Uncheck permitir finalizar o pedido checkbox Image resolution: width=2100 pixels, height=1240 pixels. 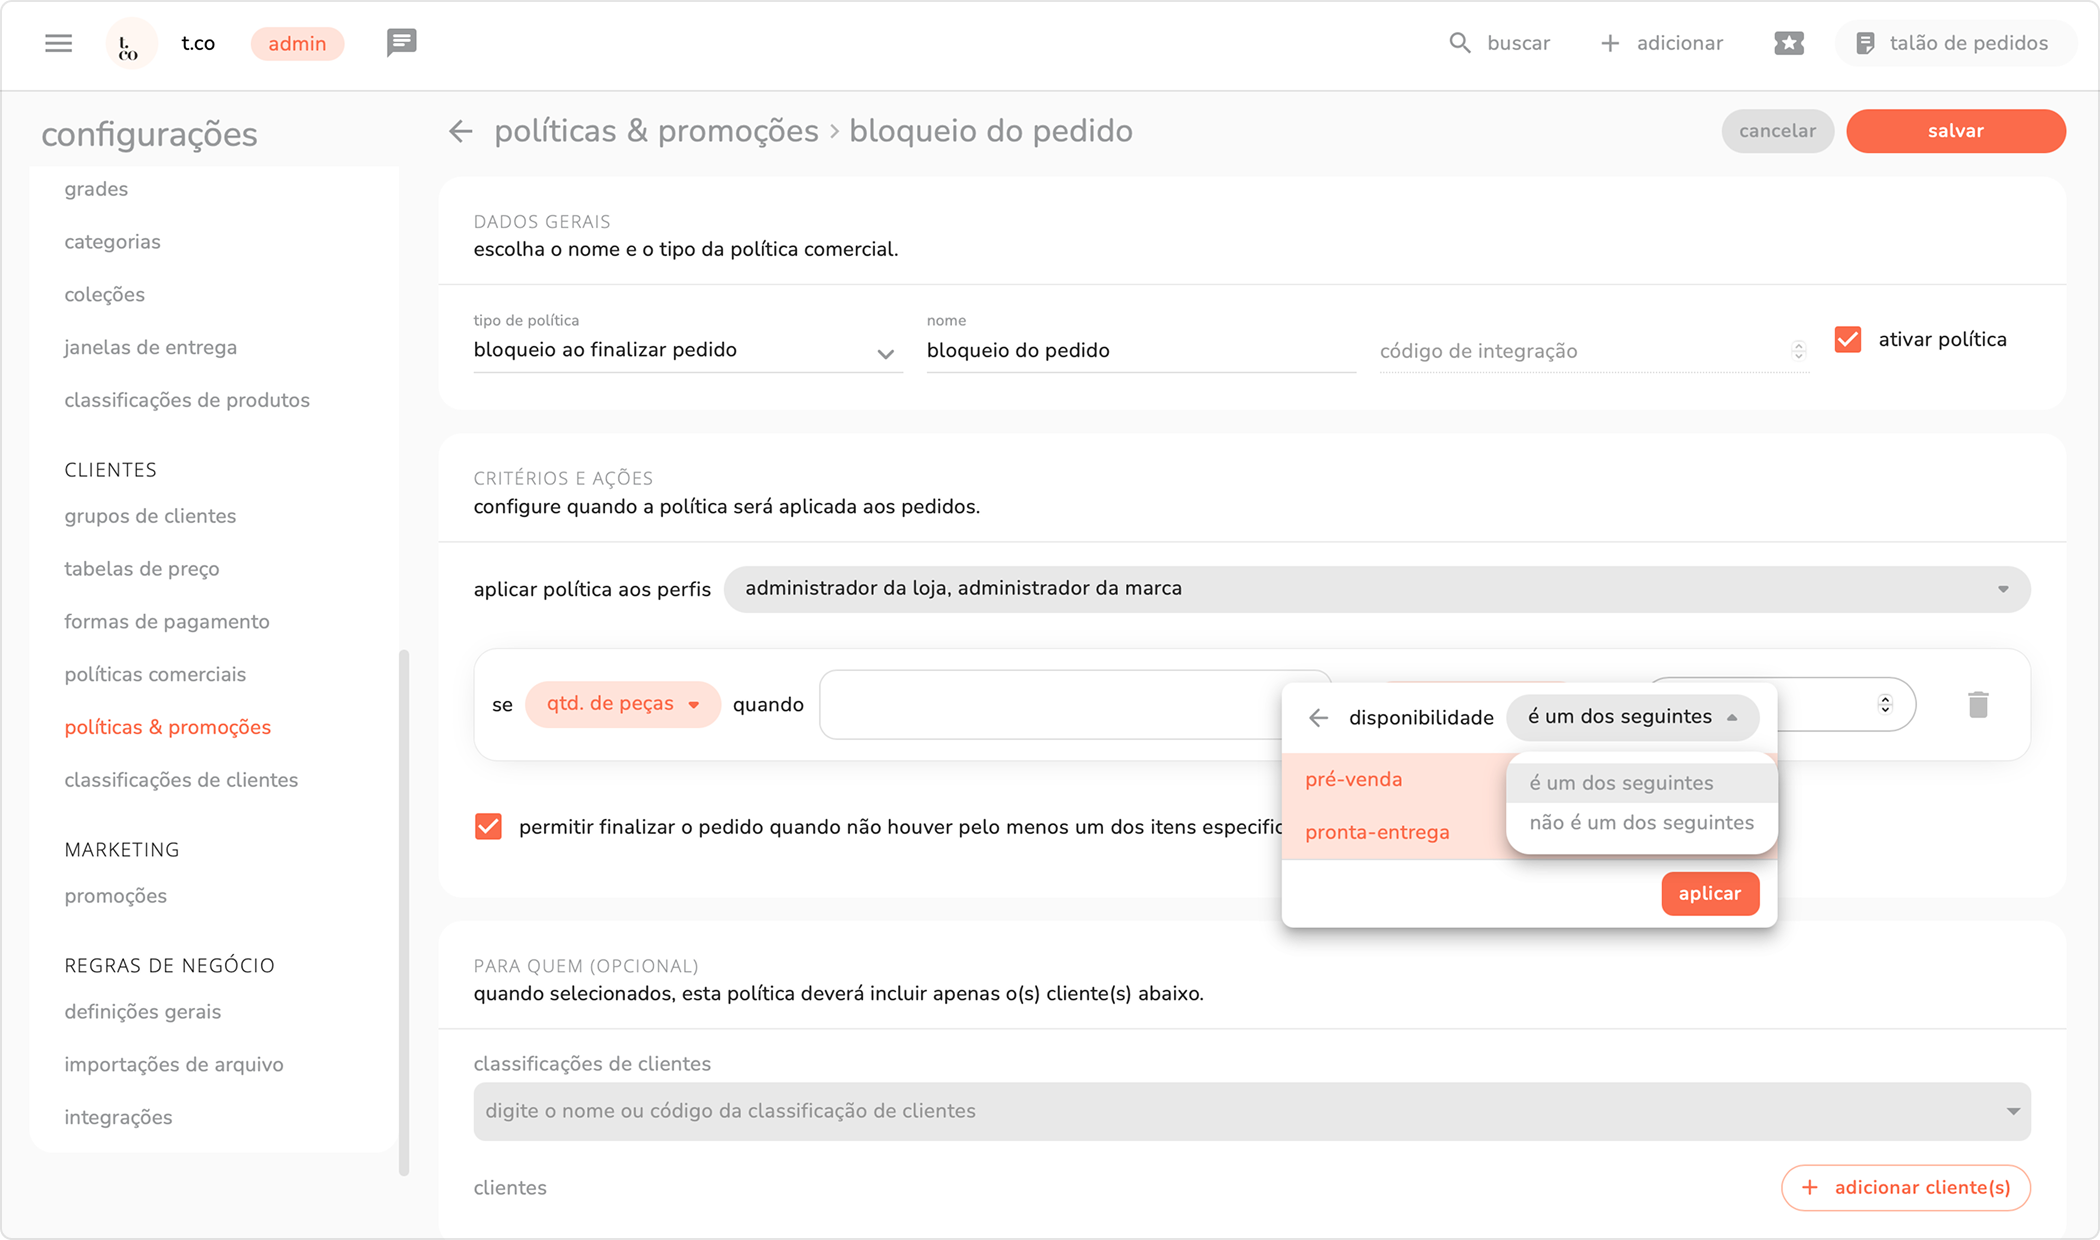click(x=488, y=827)
